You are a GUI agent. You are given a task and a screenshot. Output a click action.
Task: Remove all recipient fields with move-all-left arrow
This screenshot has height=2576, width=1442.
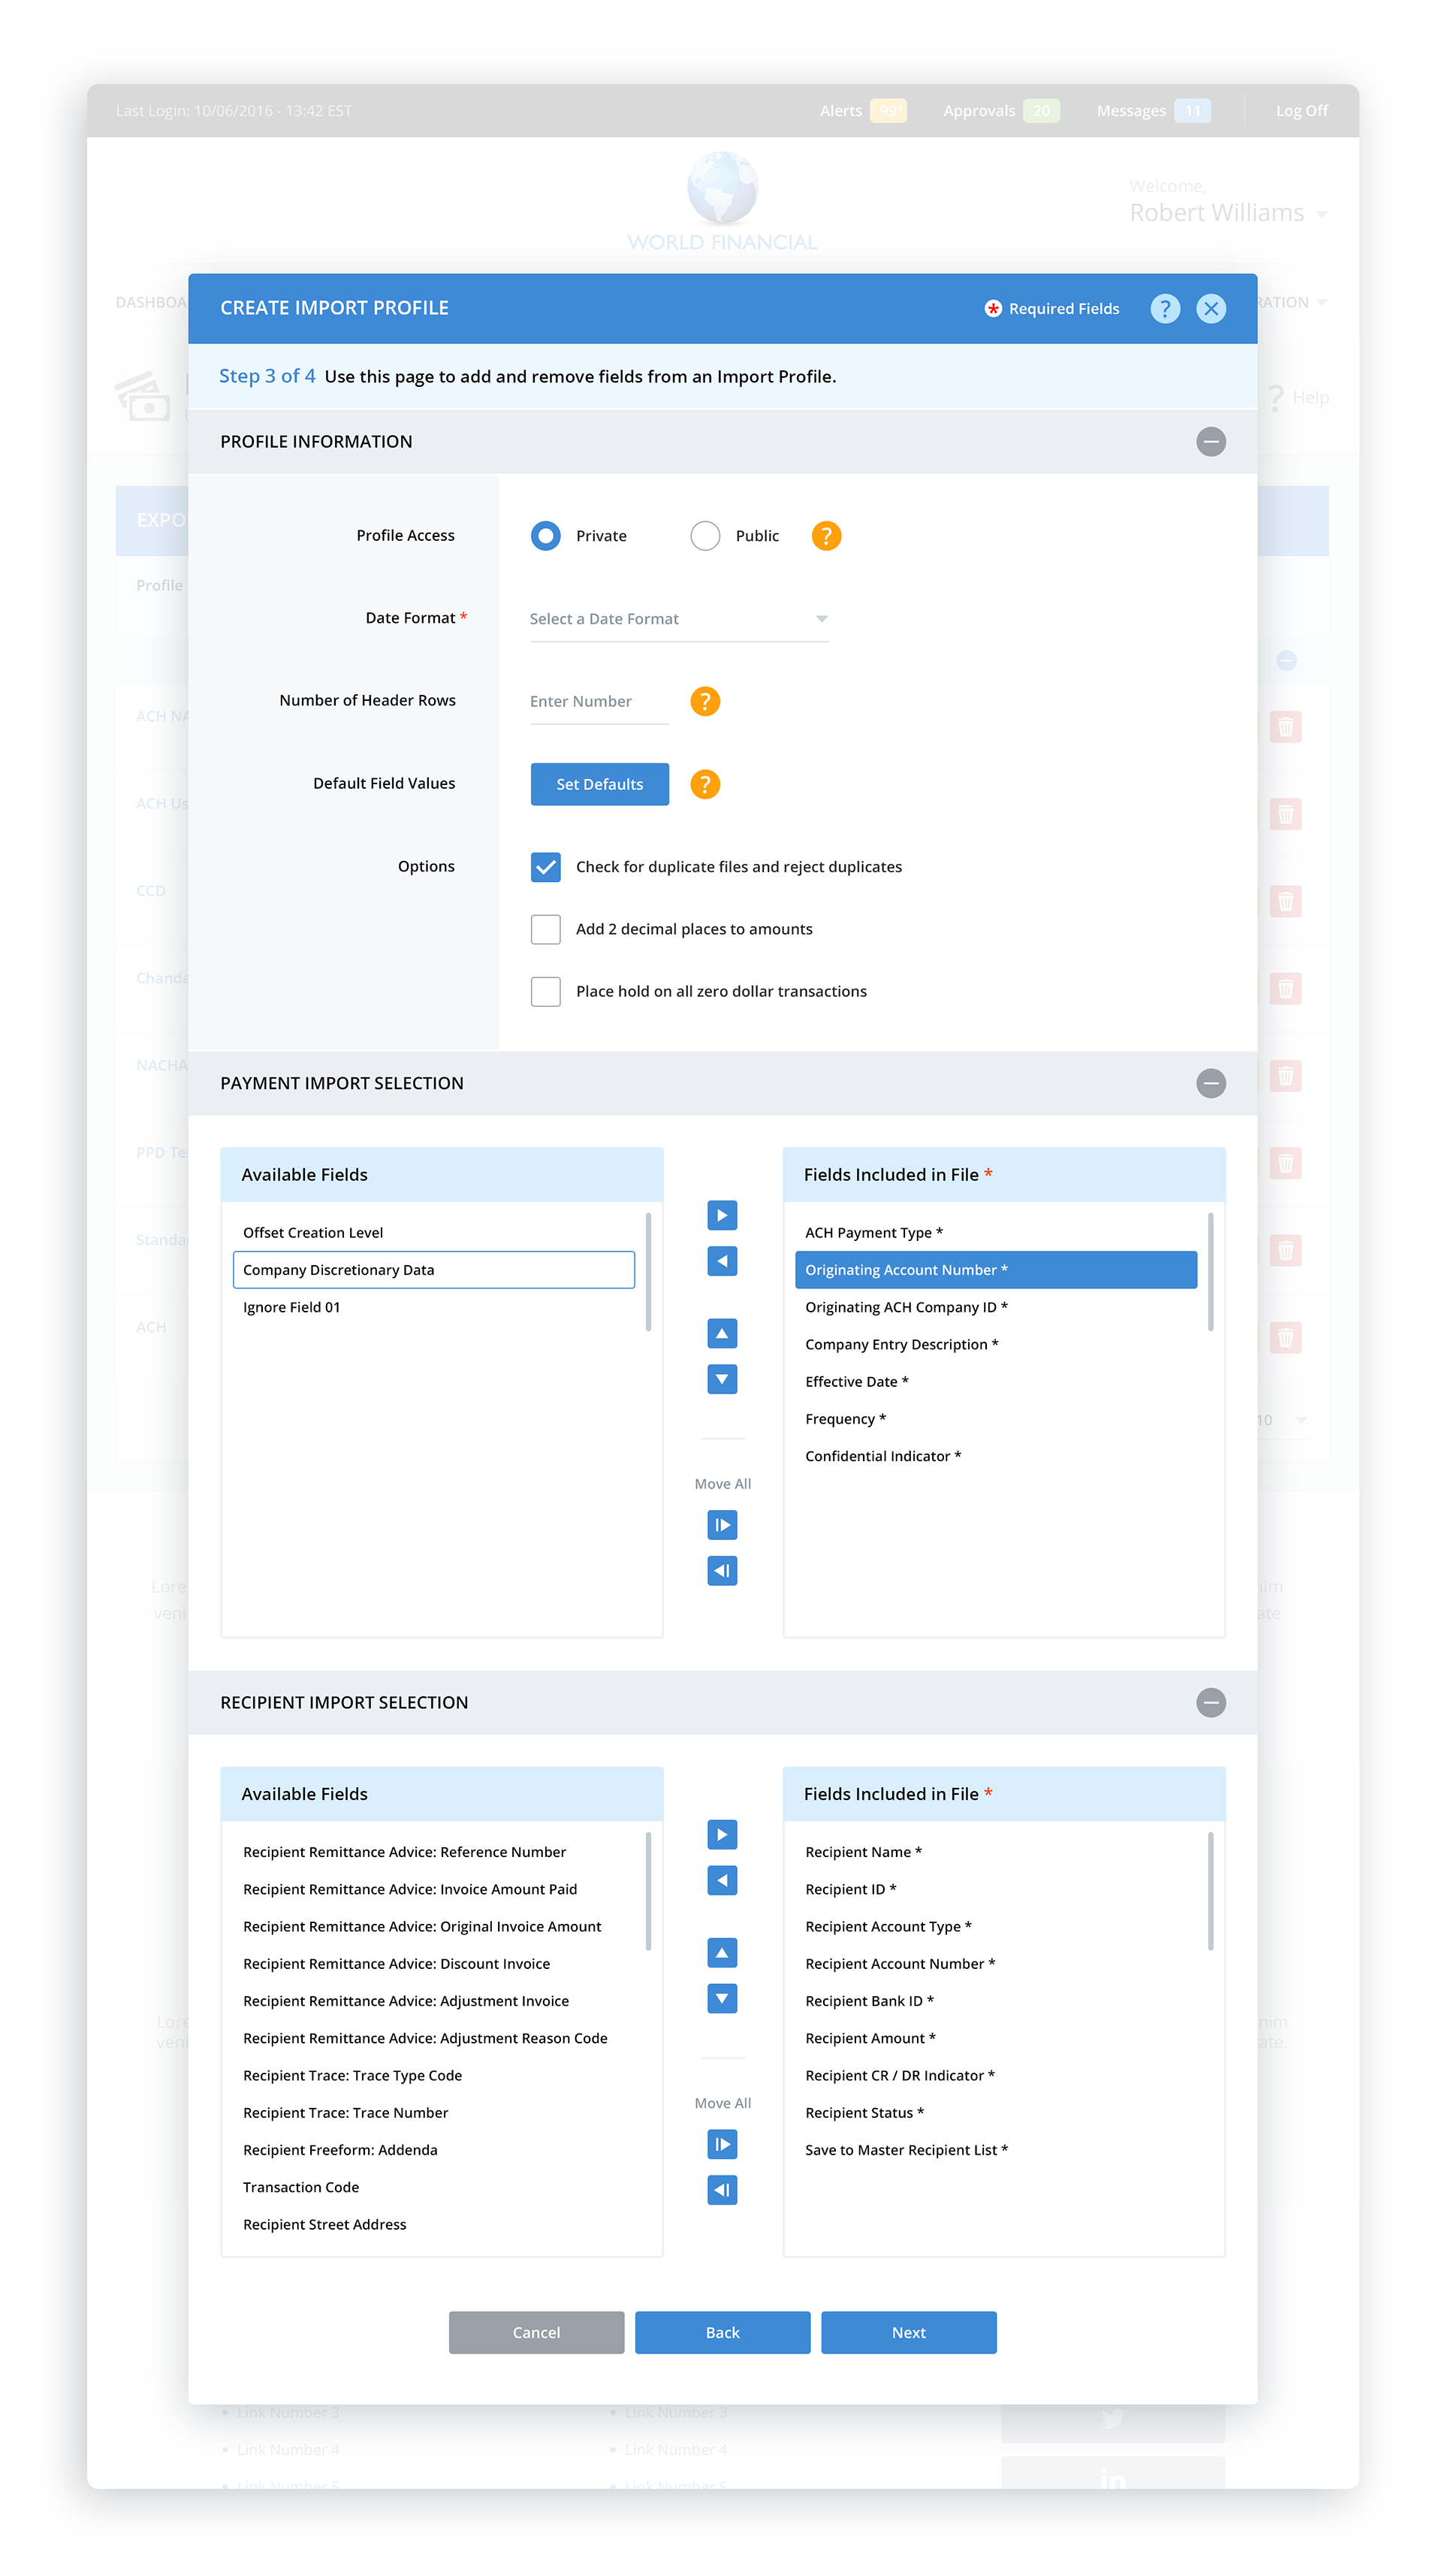tap(721, 2190)
